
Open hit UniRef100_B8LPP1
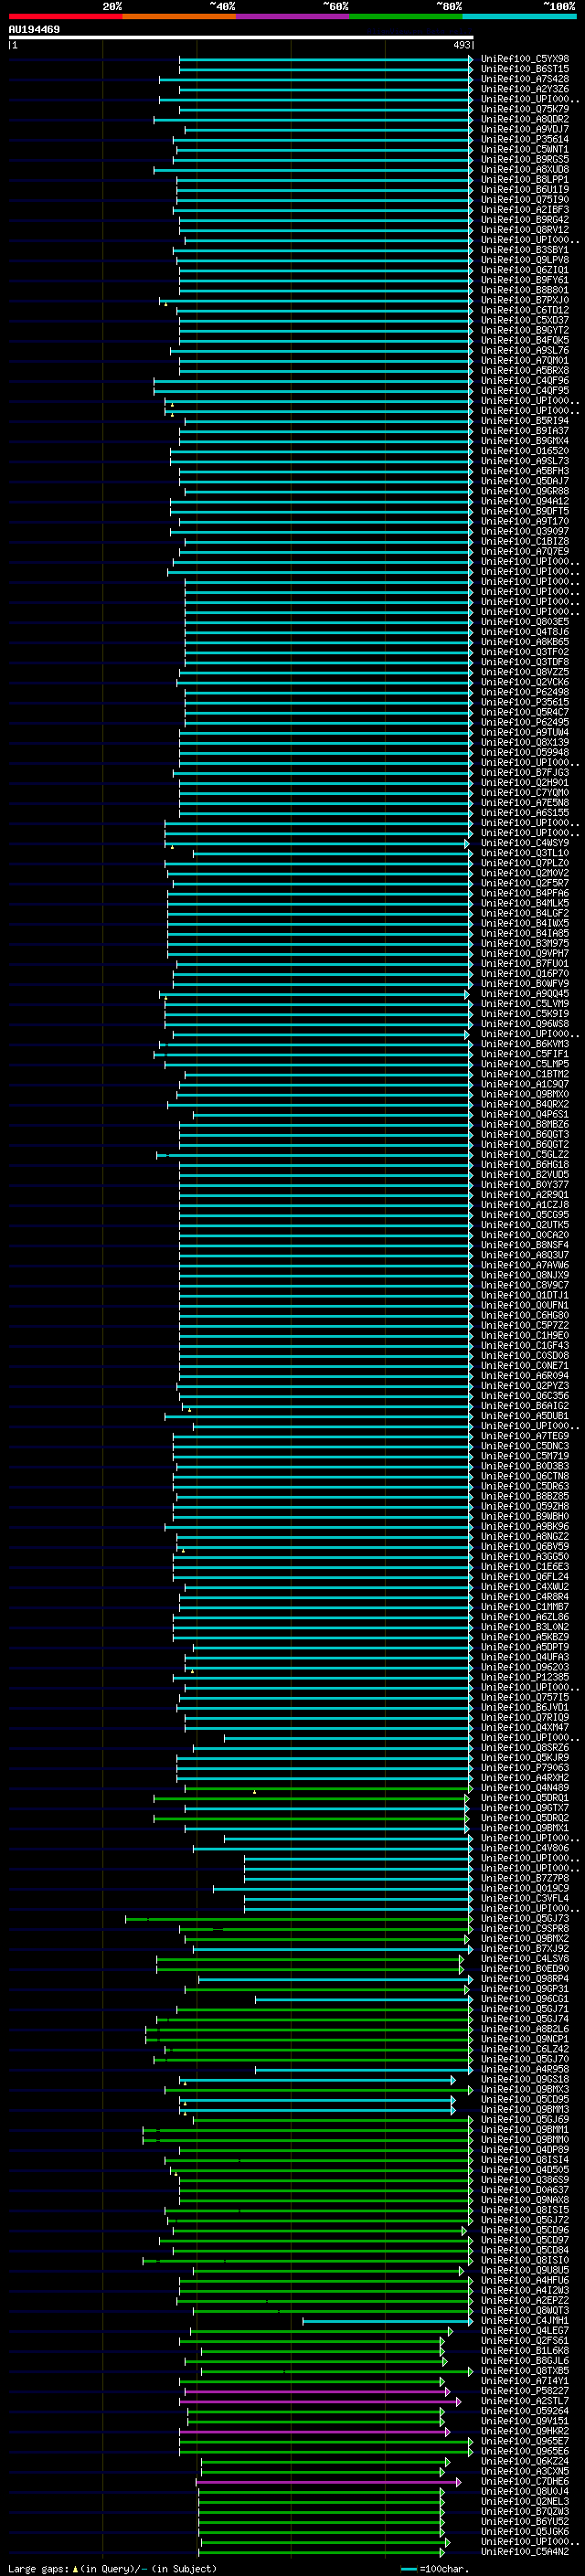click(525, 180)
